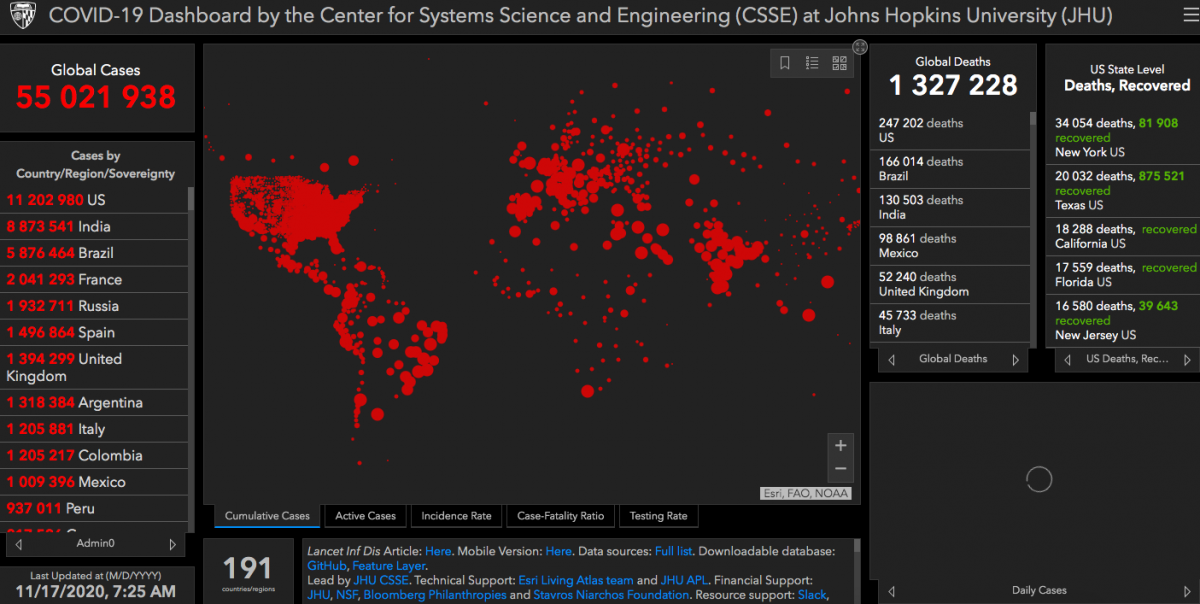Zoom in on the map
Image resolution: width=1200 pixels, height=604 pixels.
pyautogui.click(x=841, y=446)
